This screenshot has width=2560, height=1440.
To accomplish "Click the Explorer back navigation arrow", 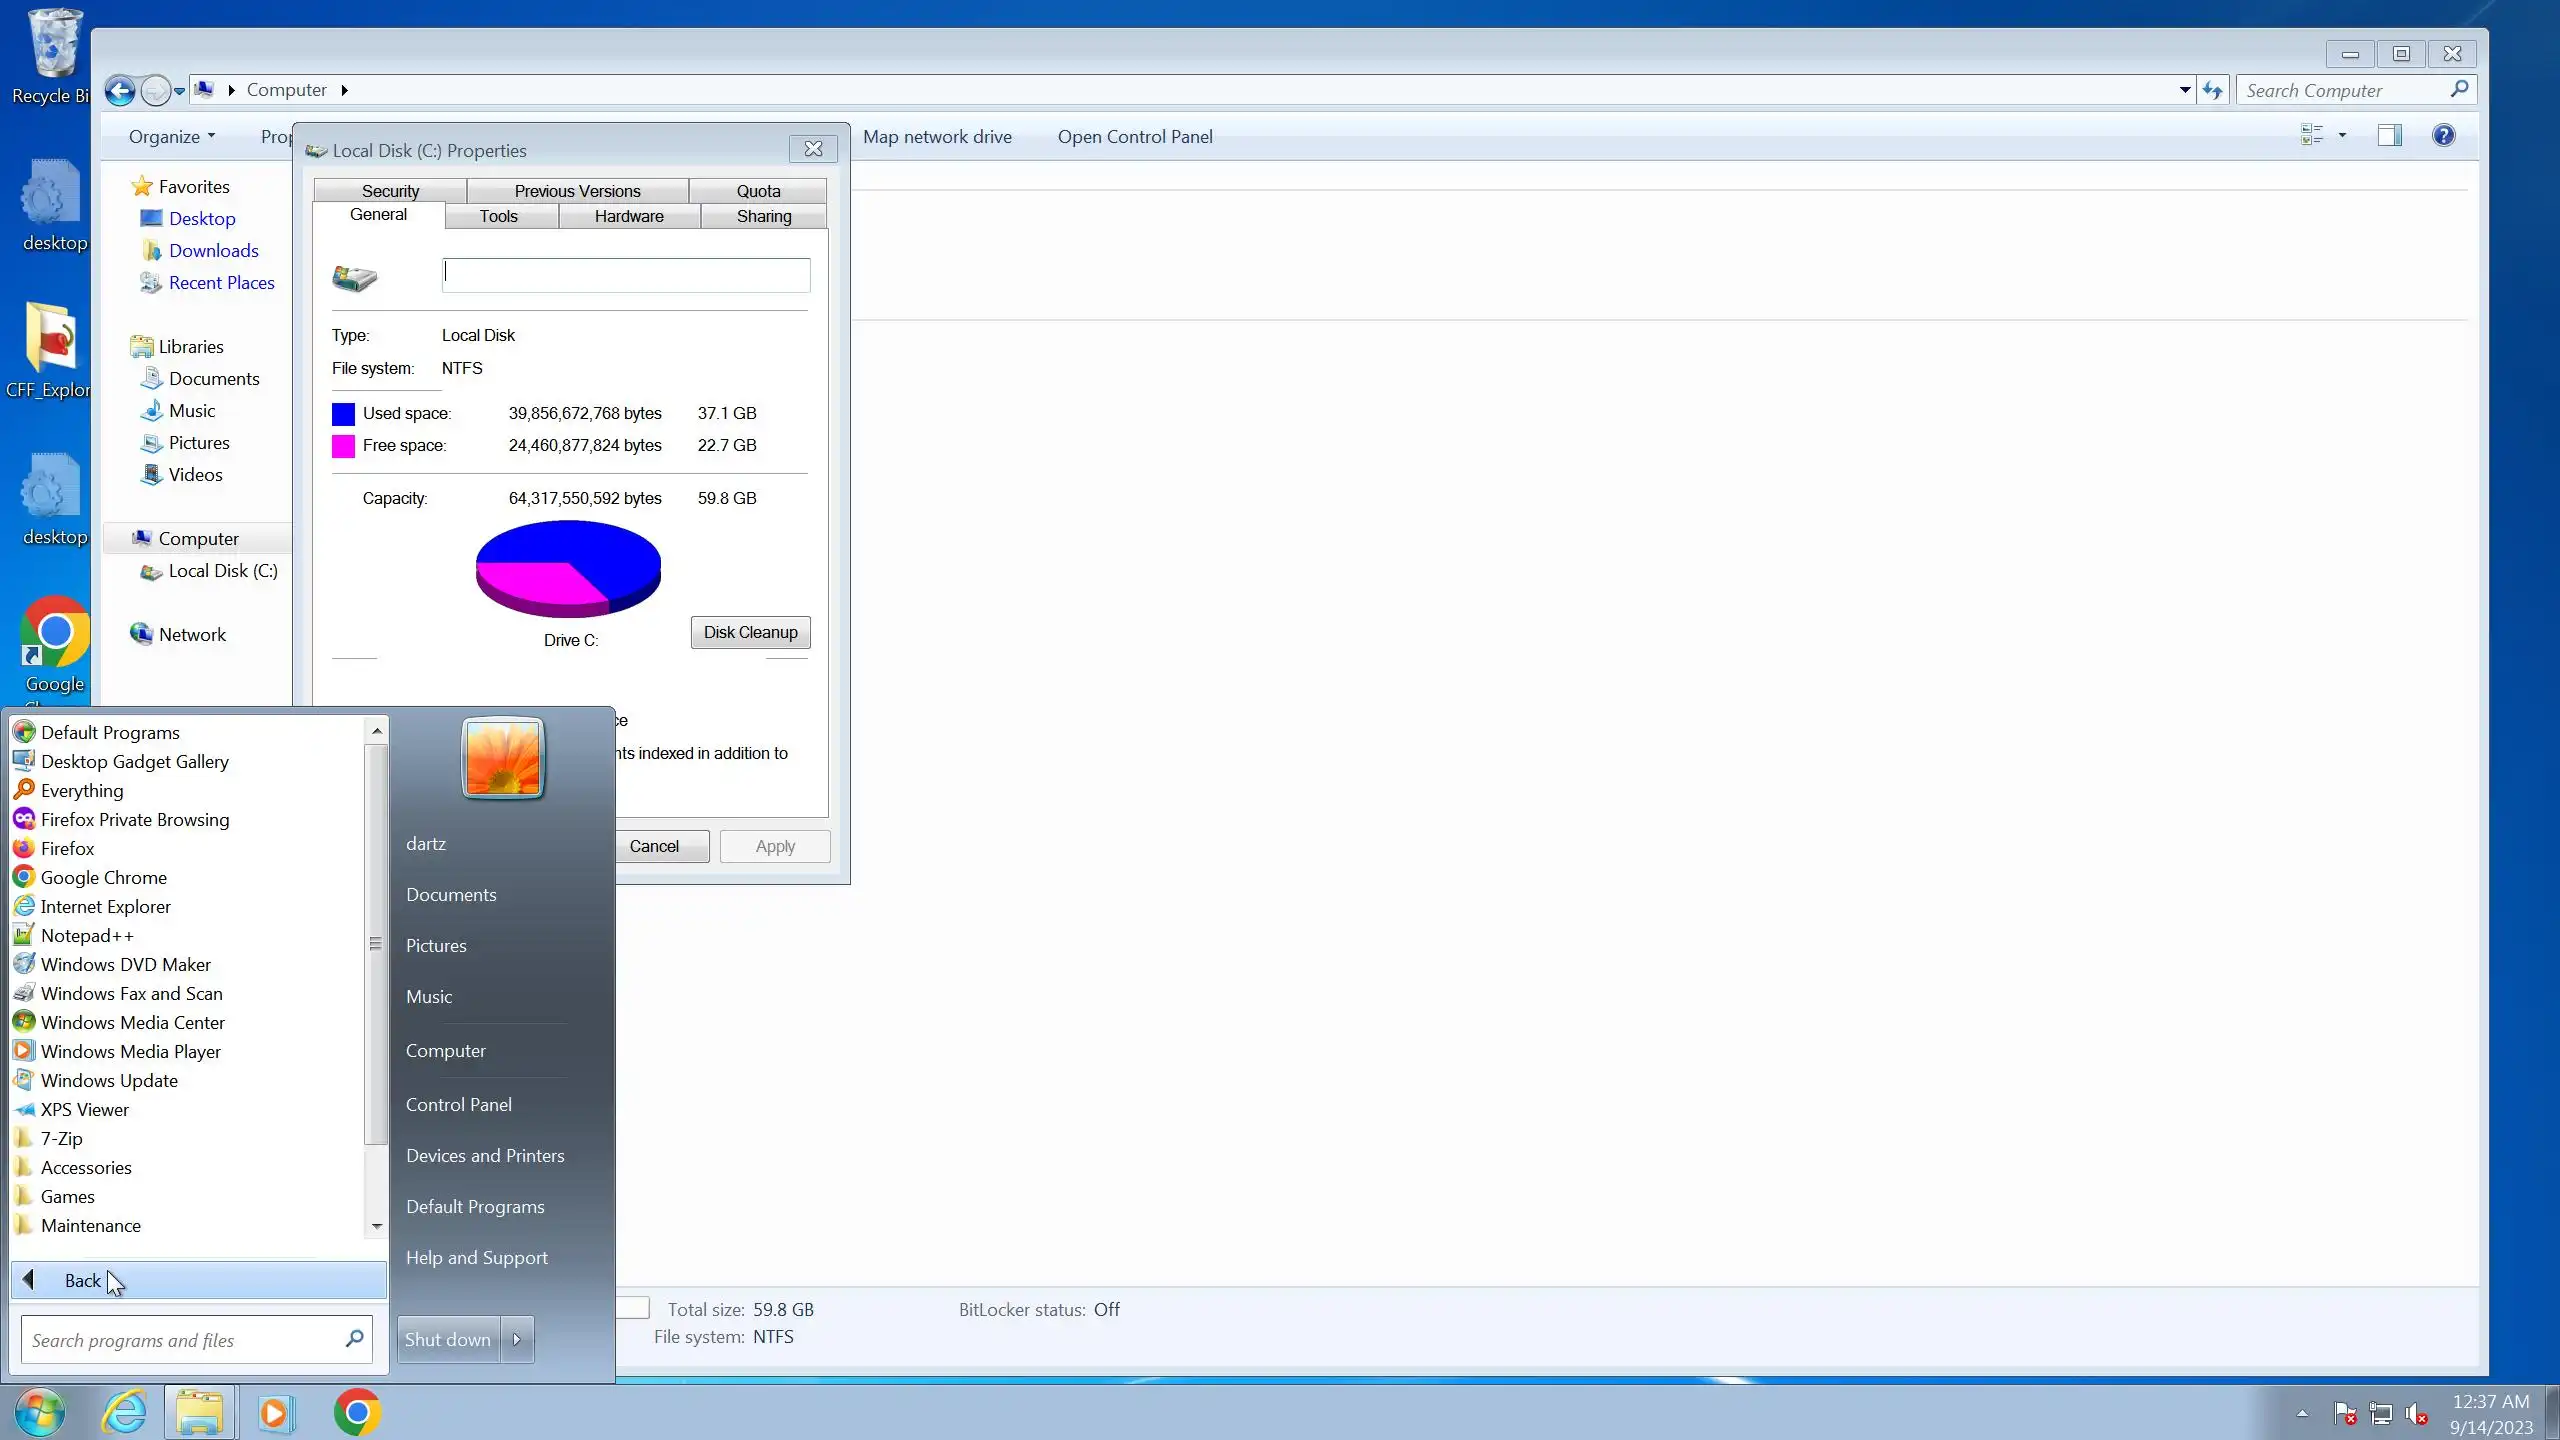I will pyautogui.click(x=120, y=91).
